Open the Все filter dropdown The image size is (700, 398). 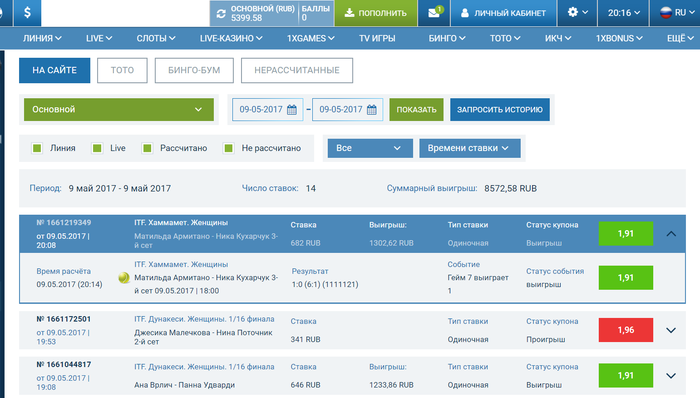coord(370,148)
